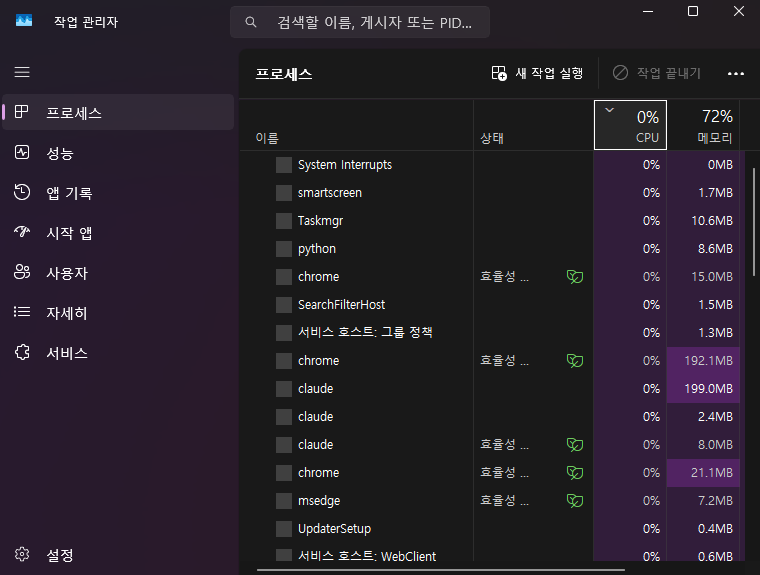The width and height of the screenshot is (760, 575).
Task: Click efficiency leaf icon on chrome 192.1MB row
Action: click(575, 361)
